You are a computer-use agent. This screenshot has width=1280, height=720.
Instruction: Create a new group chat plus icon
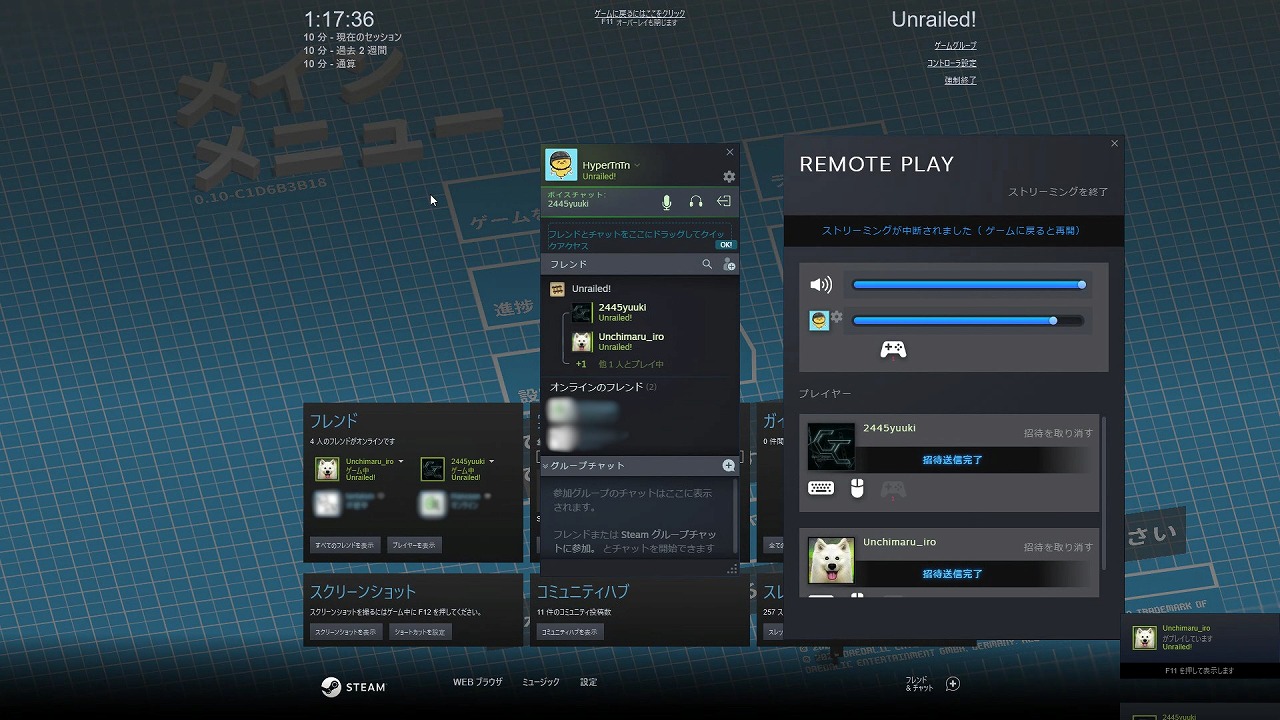(x=728, y=465)
